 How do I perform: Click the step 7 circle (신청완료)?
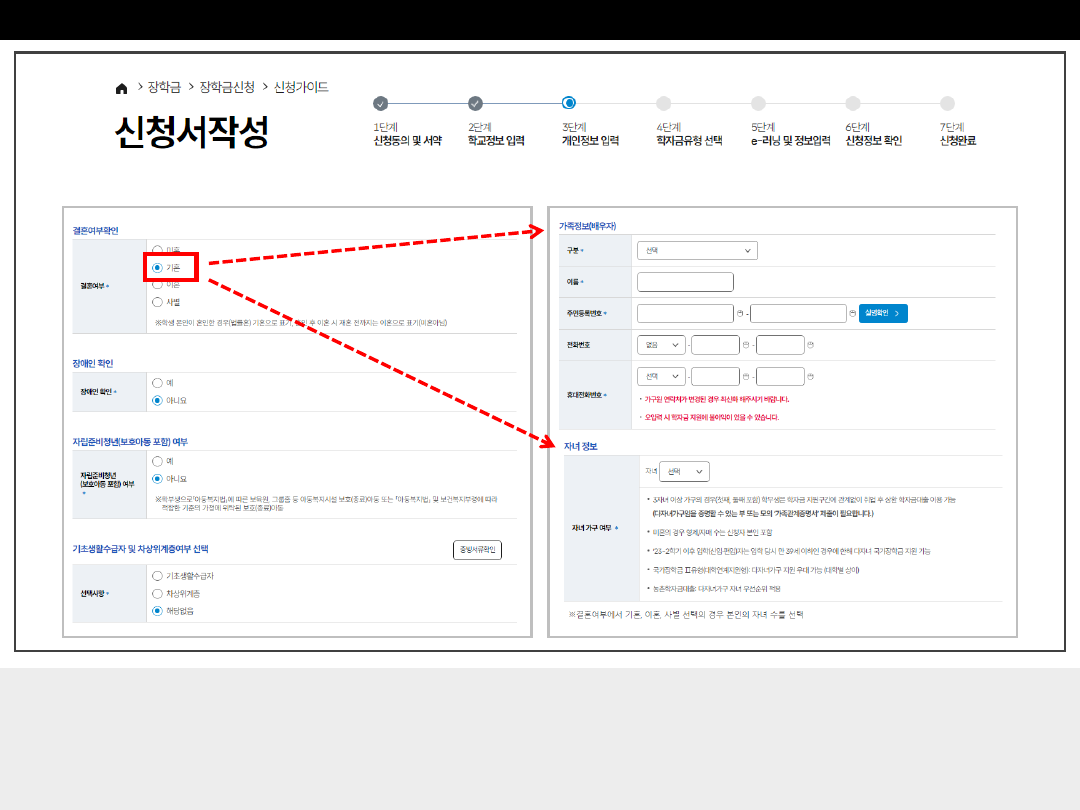[947, 103]
